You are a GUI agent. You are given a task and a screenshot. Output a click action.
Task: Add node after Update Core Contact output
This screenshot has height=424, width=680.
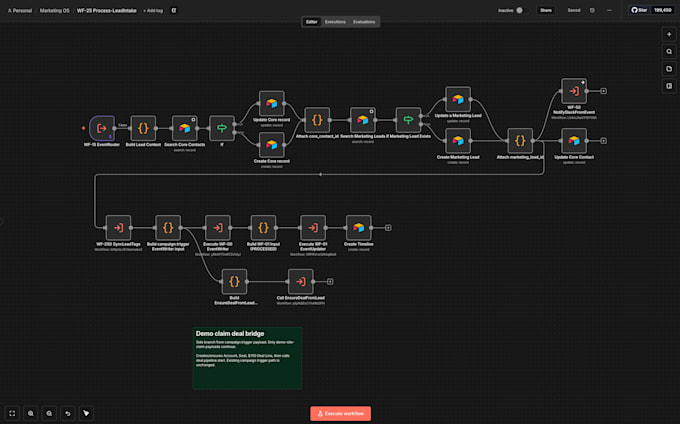pyautogui.click(x=603, y=141)
